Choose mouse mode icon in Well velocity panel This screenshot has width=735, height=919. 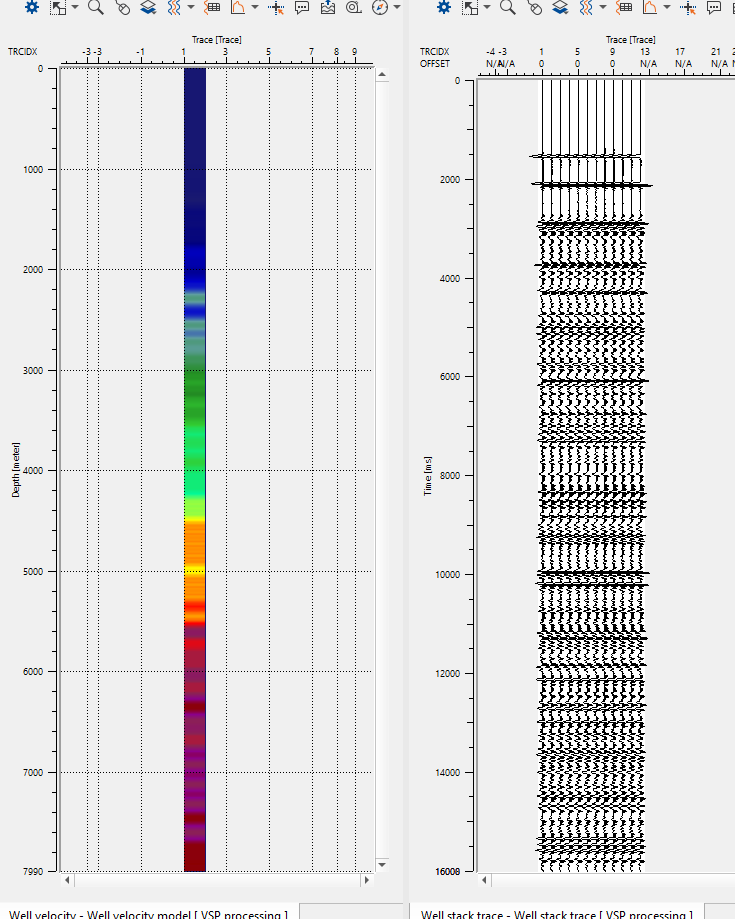click(x=122, y=8)
